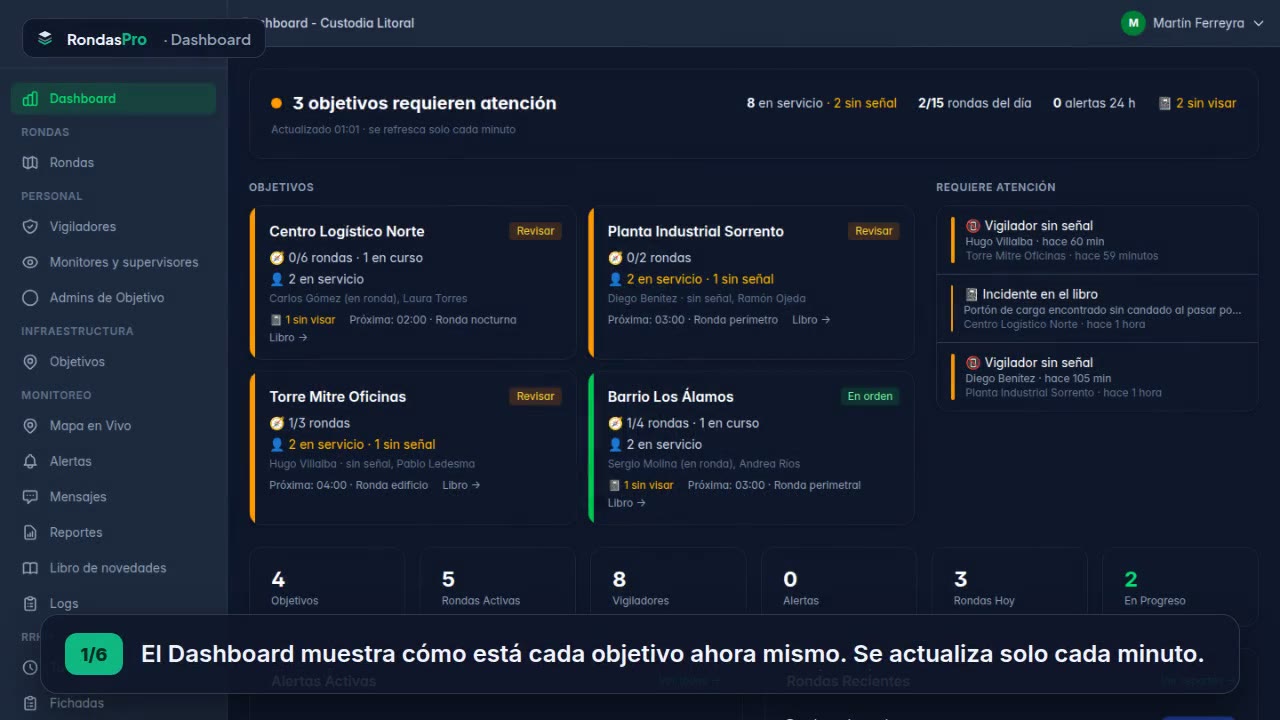
Task: Open Libro de novedades book icon
Action: [30, 567]
